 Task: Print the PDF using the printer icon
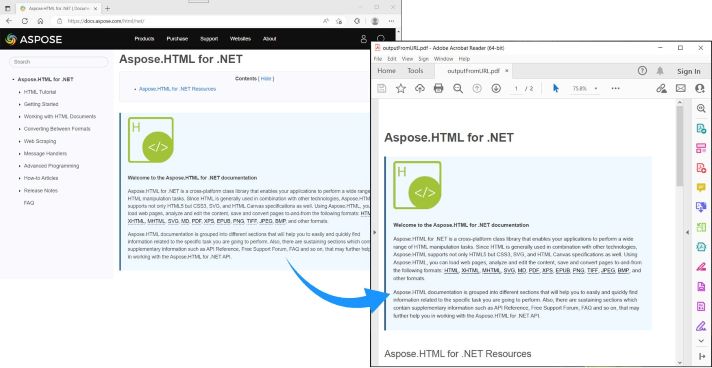tap(438, 89)
